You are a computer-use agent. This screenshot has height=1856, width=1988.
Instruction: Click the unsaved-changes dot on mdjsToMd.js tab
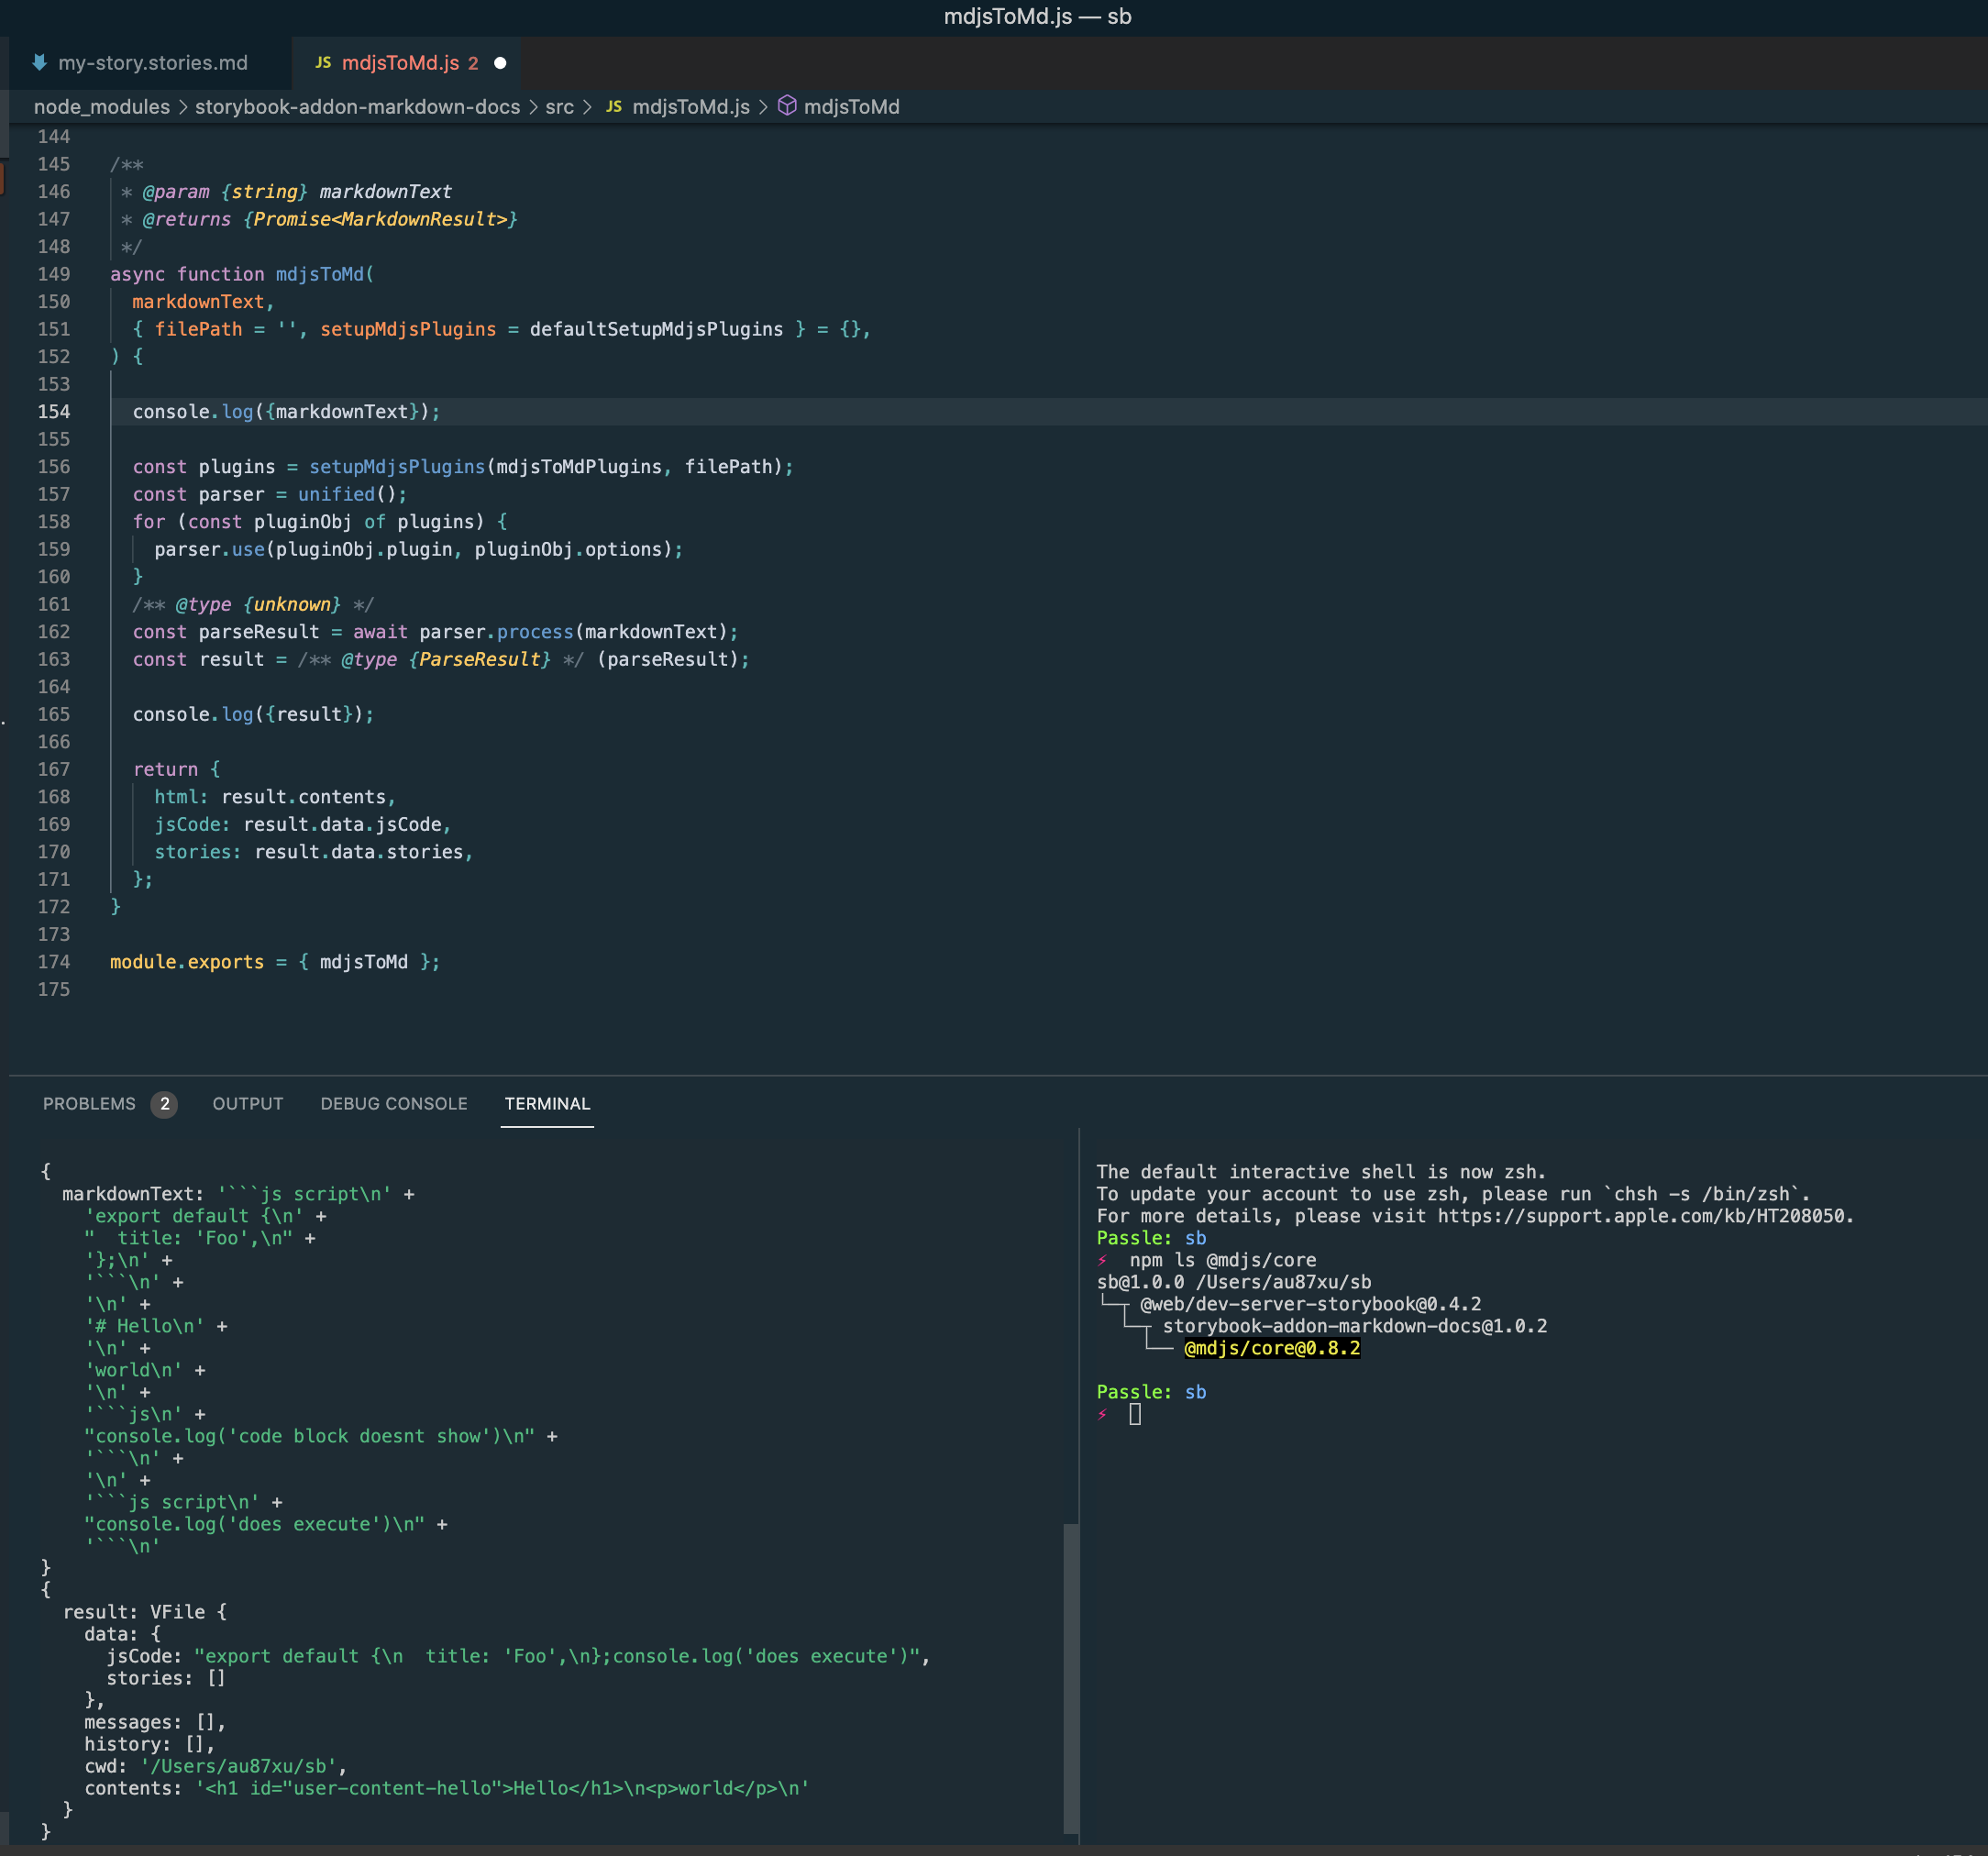tap(500, 63)
